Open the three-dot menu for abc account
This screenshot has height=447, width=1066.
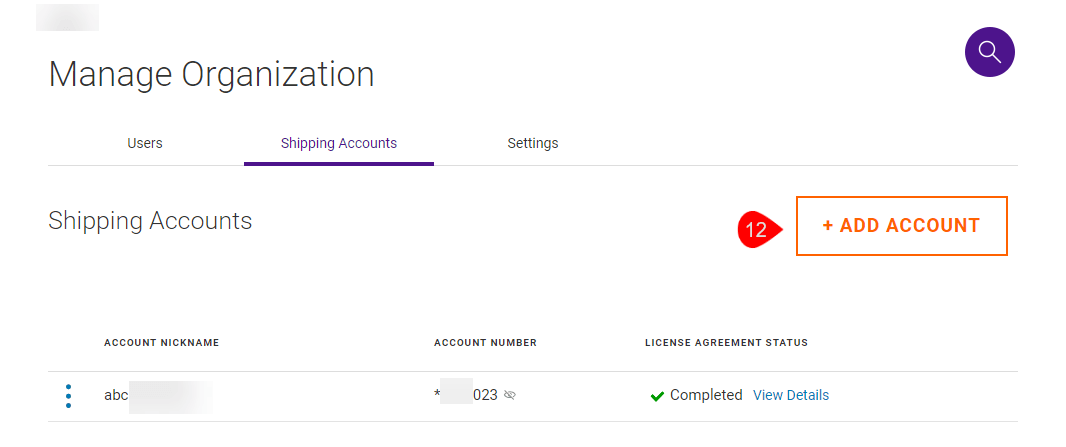click(68, 396)
